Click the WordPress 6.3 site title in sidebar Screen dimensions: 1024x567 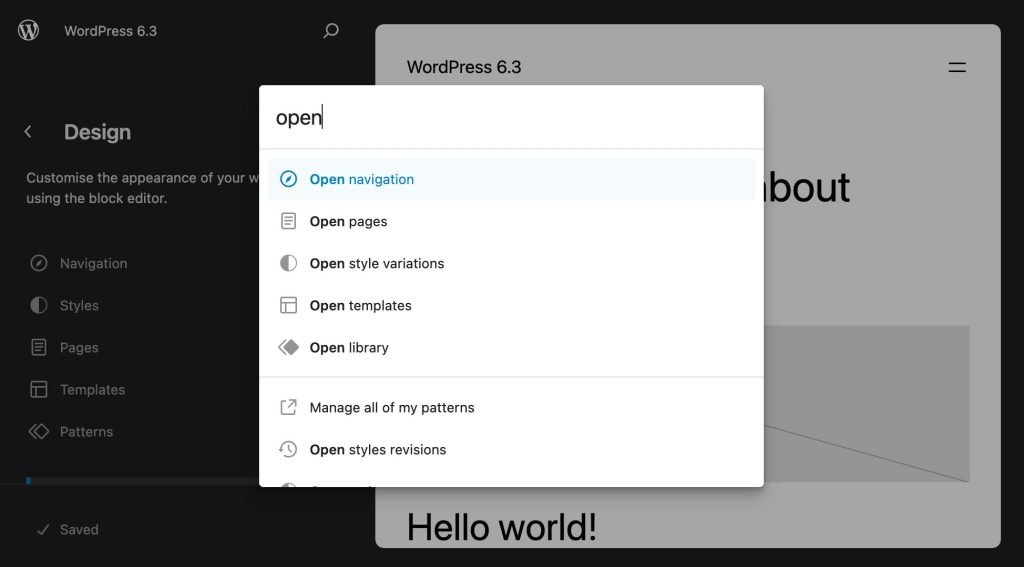click(x=110, y=31)
